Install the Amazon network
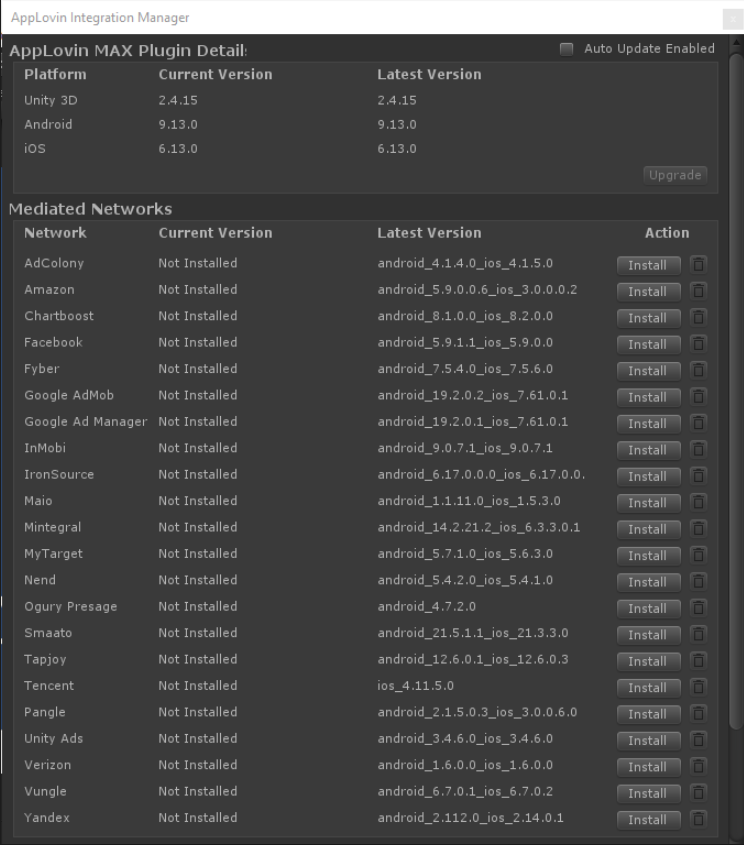 (x=648, y=292)
